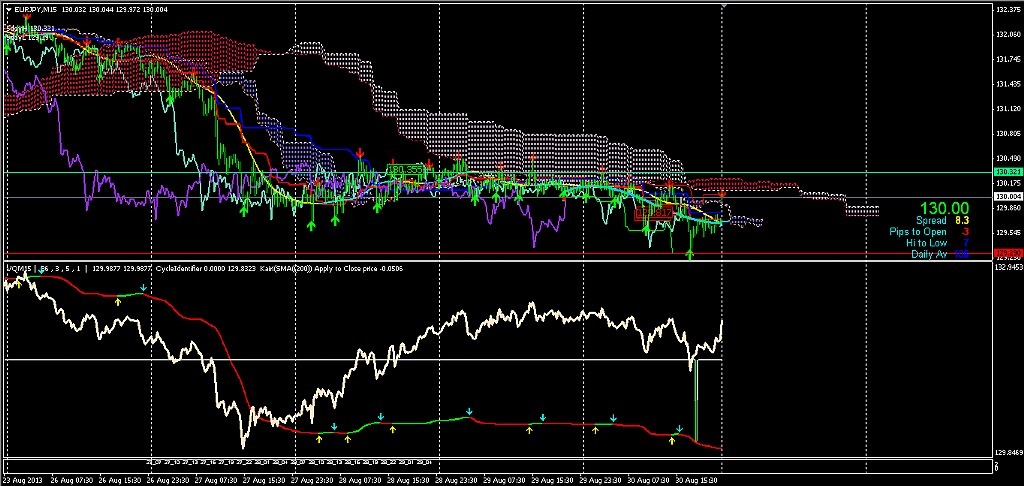Click the 23 Aug 2013 date label
Image resolution: width=1024 pixels, height=486 pixels.
coord(21,479)
